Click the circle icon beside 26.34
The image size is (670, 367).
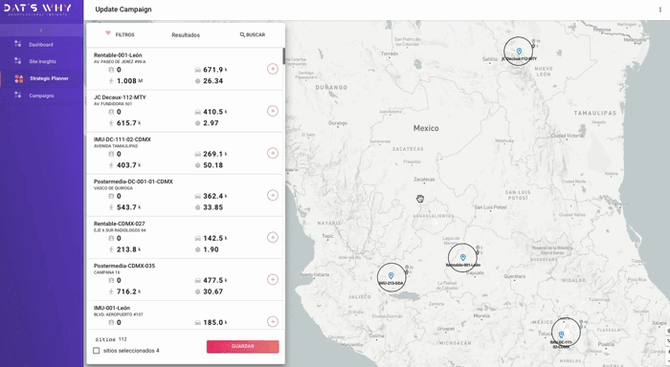tap(198, 81)
